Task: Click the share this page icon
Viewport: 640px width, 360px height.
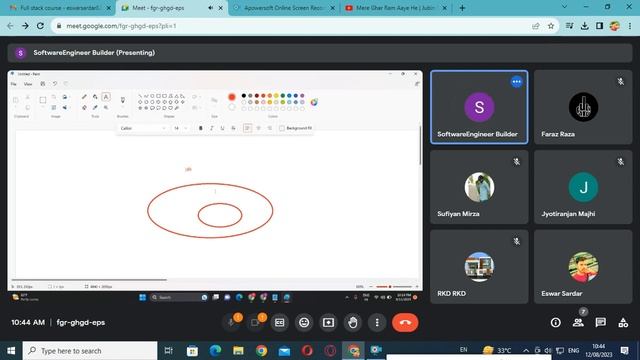Action: [x=536, y=26]
